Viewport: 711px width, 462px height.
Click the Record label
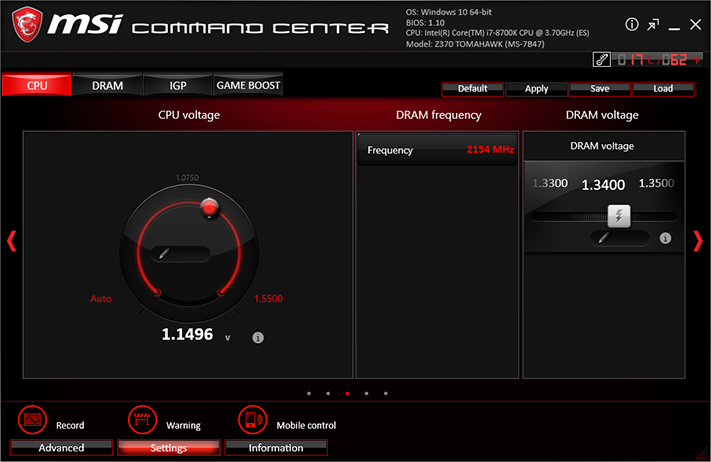[x=70, y=425]
